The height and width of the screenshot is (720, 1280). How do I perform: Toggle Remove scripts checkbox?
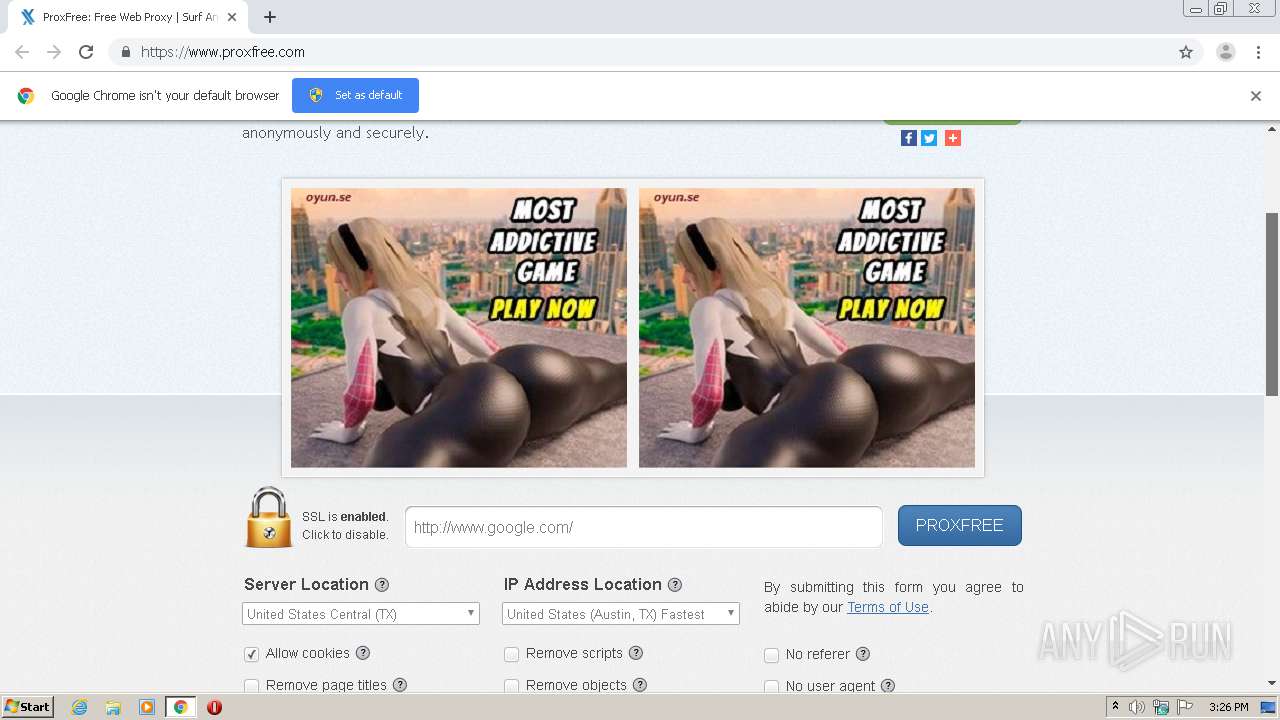click(x=512, y=654)
